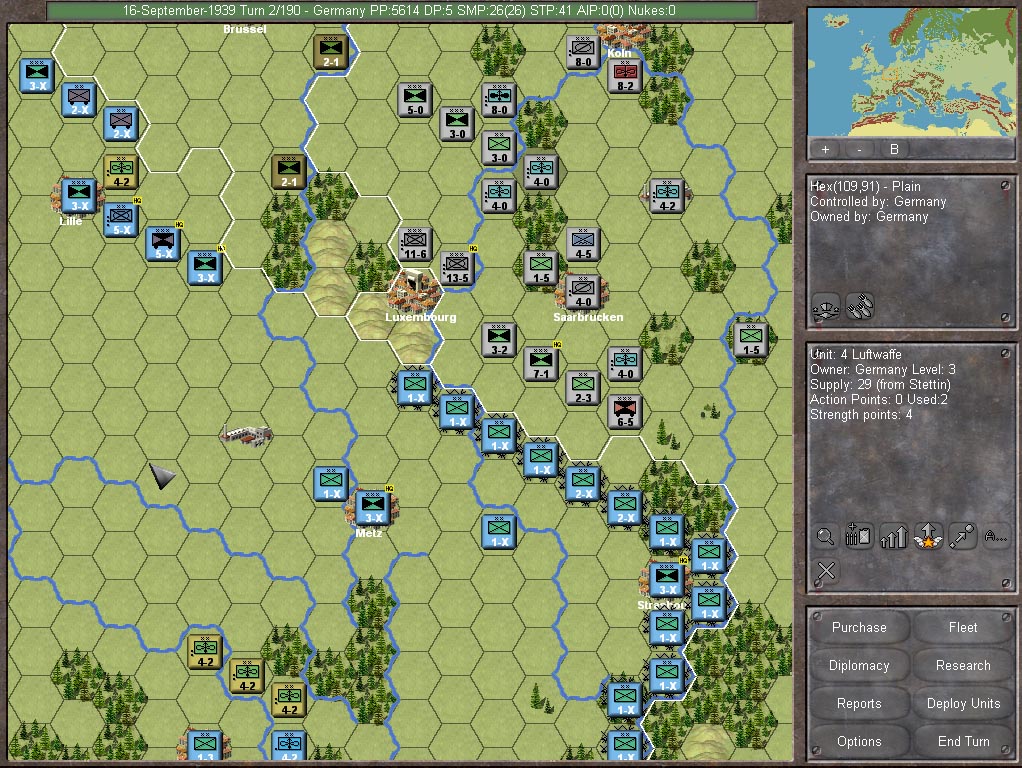Click the X disband unit icon
This screenshot has width=1022, height=768.
coord(826,571)
